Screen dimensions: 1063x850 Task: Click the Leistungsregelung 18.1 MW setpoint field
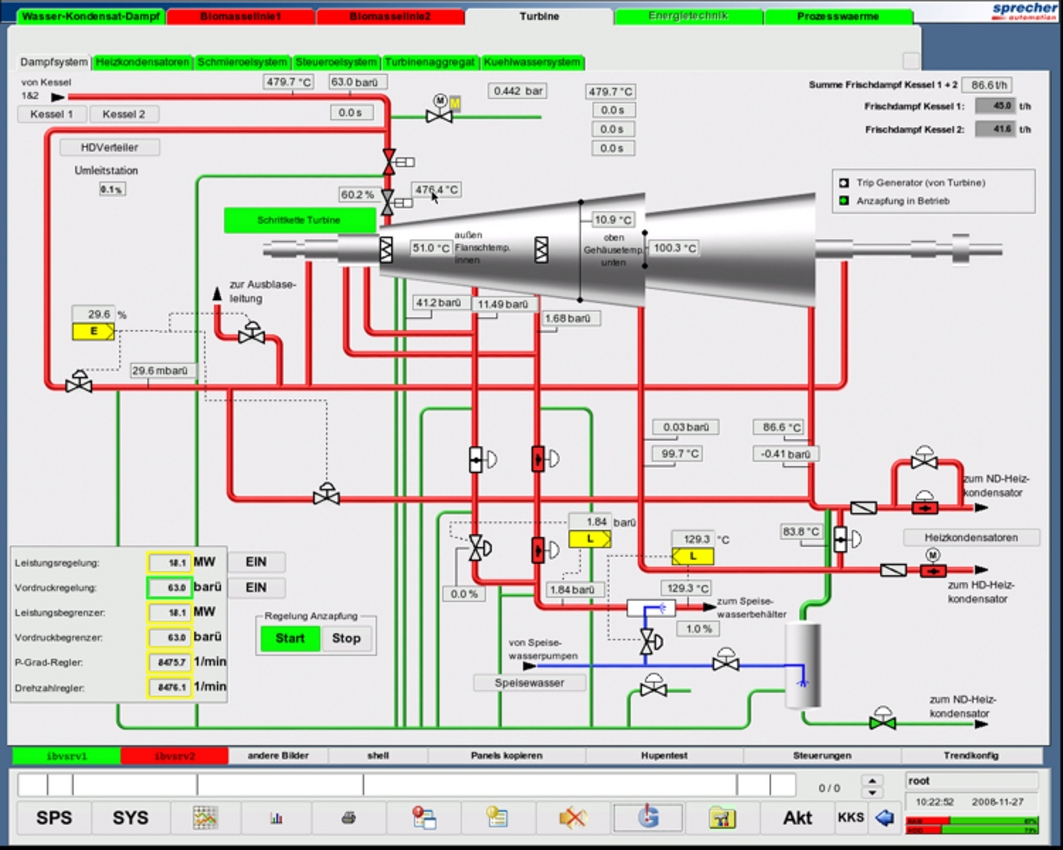[x=169, y=563]
